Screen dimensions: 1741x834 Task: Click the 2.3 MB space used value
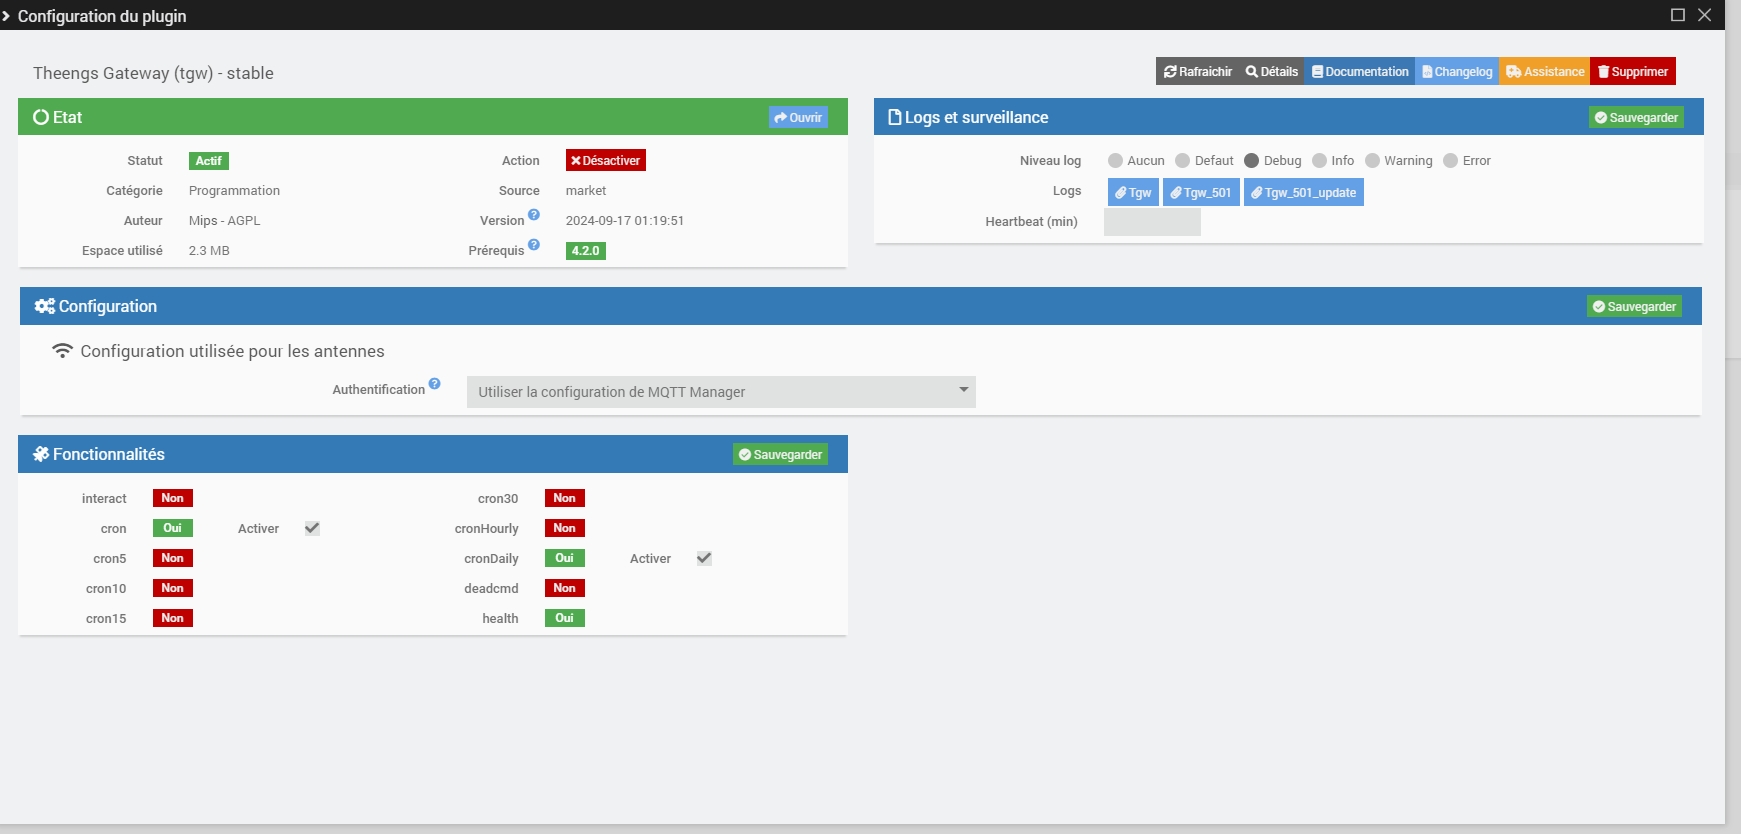coord(209,251)
